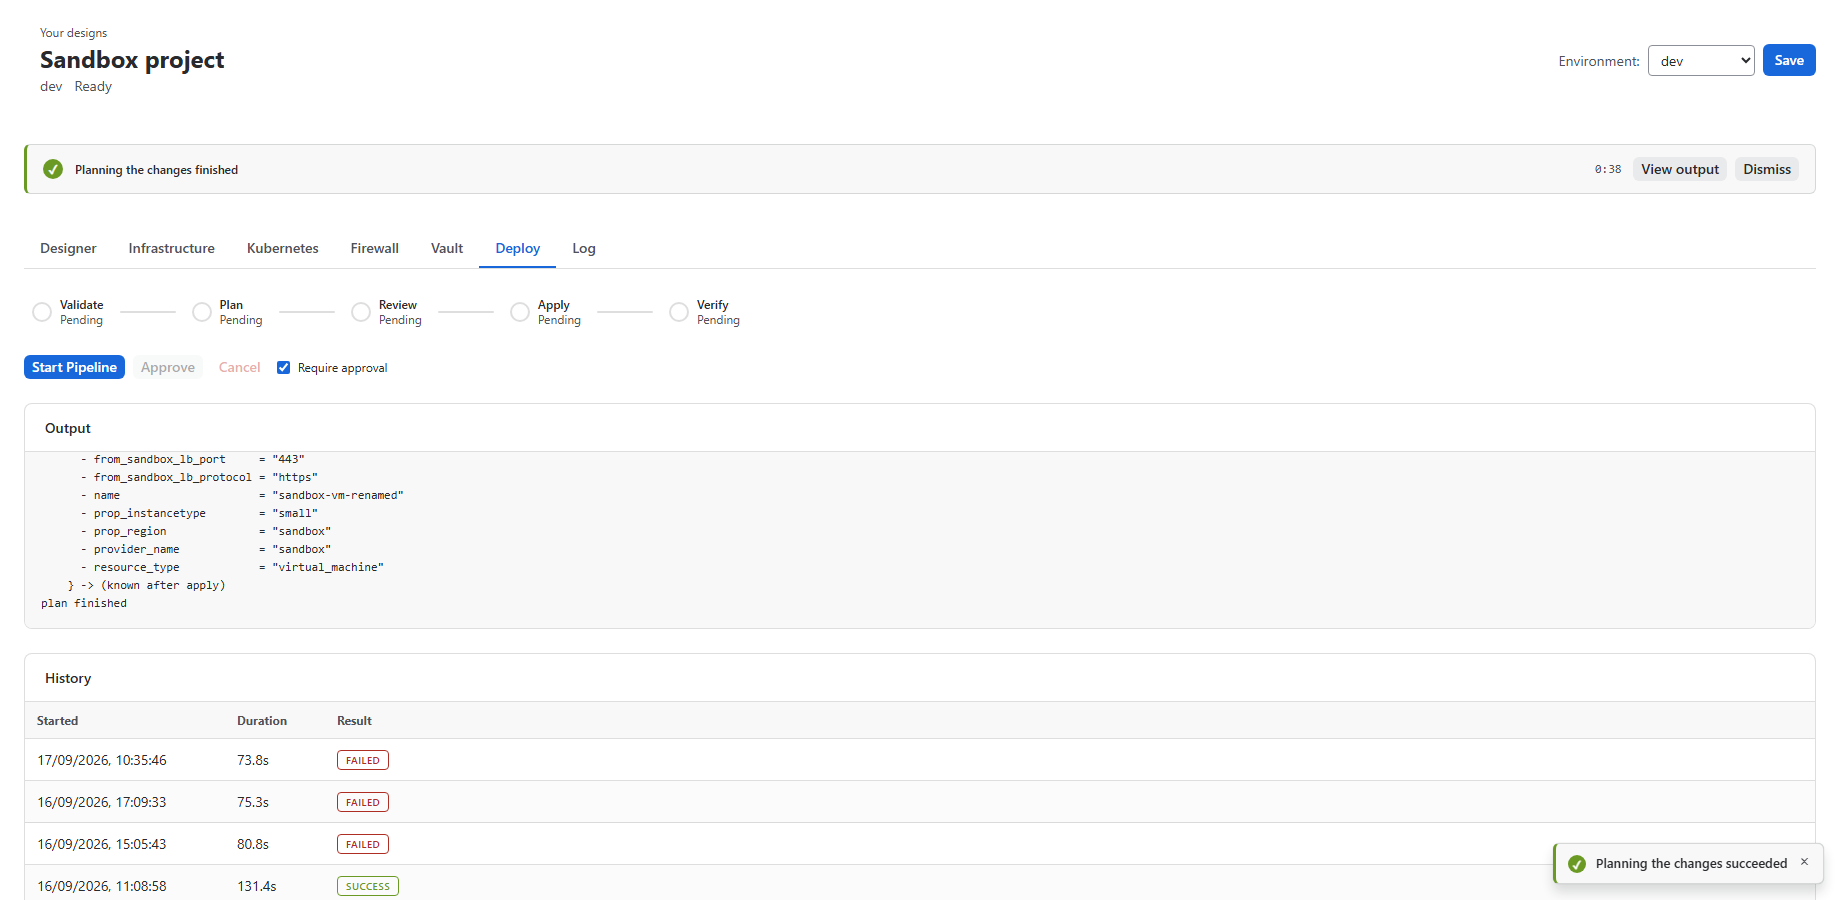Close the 'Planning the changes succeeded' toast
Image resolution: width=1840 pixels, height=900 pixels.
[1804, 862]
